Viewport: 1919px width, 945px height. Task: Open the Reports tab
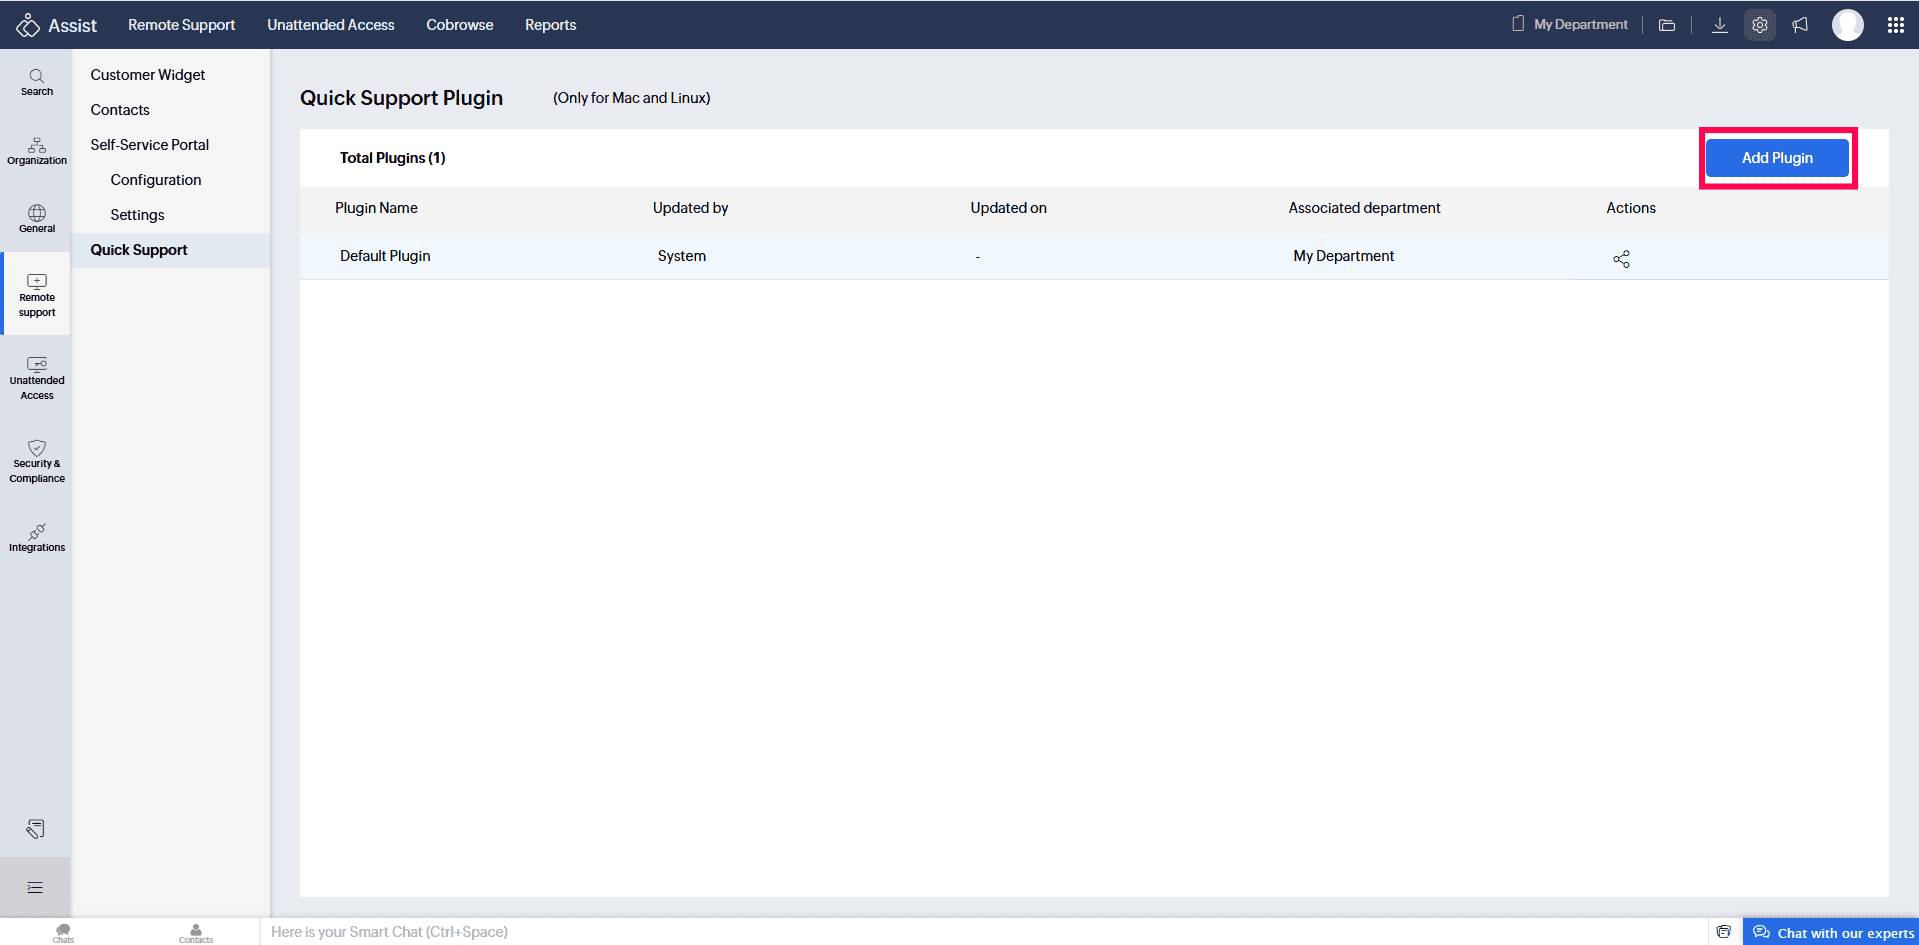[550, 25]
